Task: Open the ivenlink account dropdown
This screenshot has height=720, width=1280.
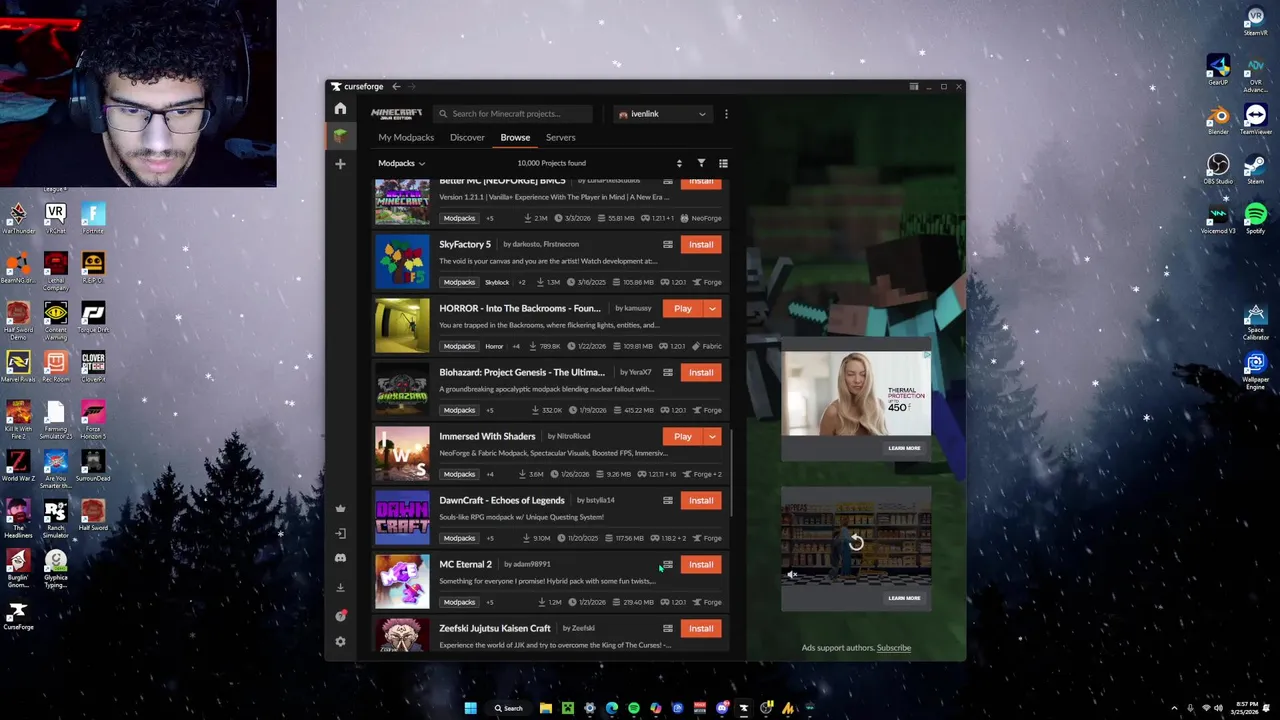Action: tap(662, 114)
